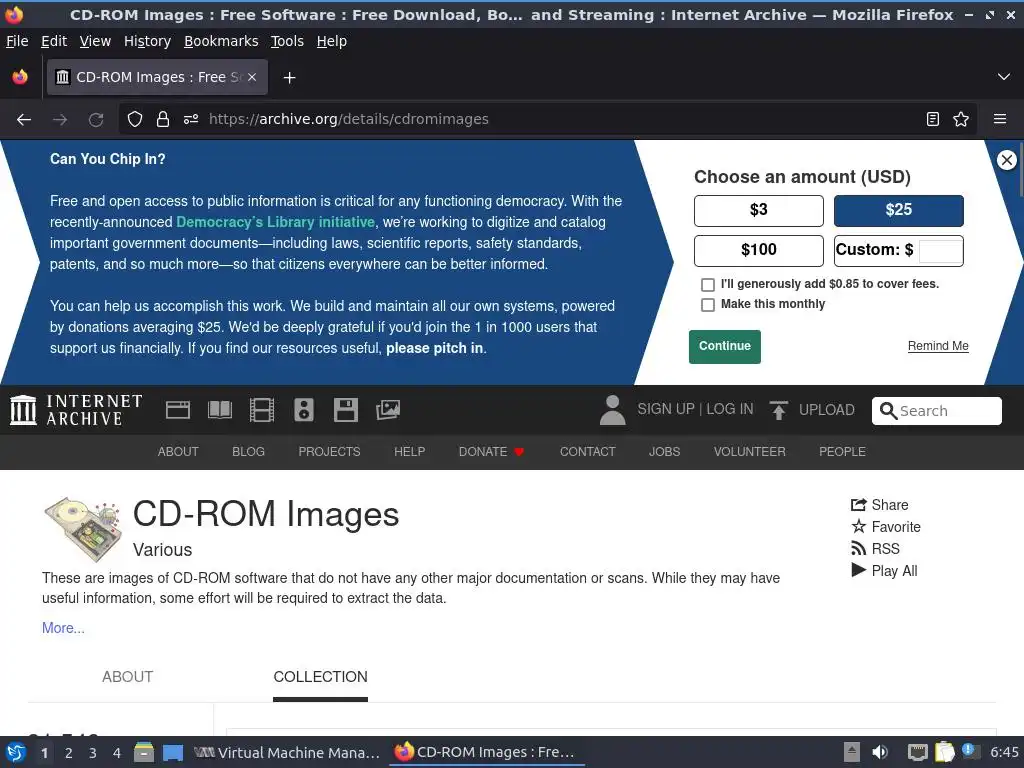
Task: Switch to the ABOUT tab
Action: pyautogui.click(x=127, y=677)
